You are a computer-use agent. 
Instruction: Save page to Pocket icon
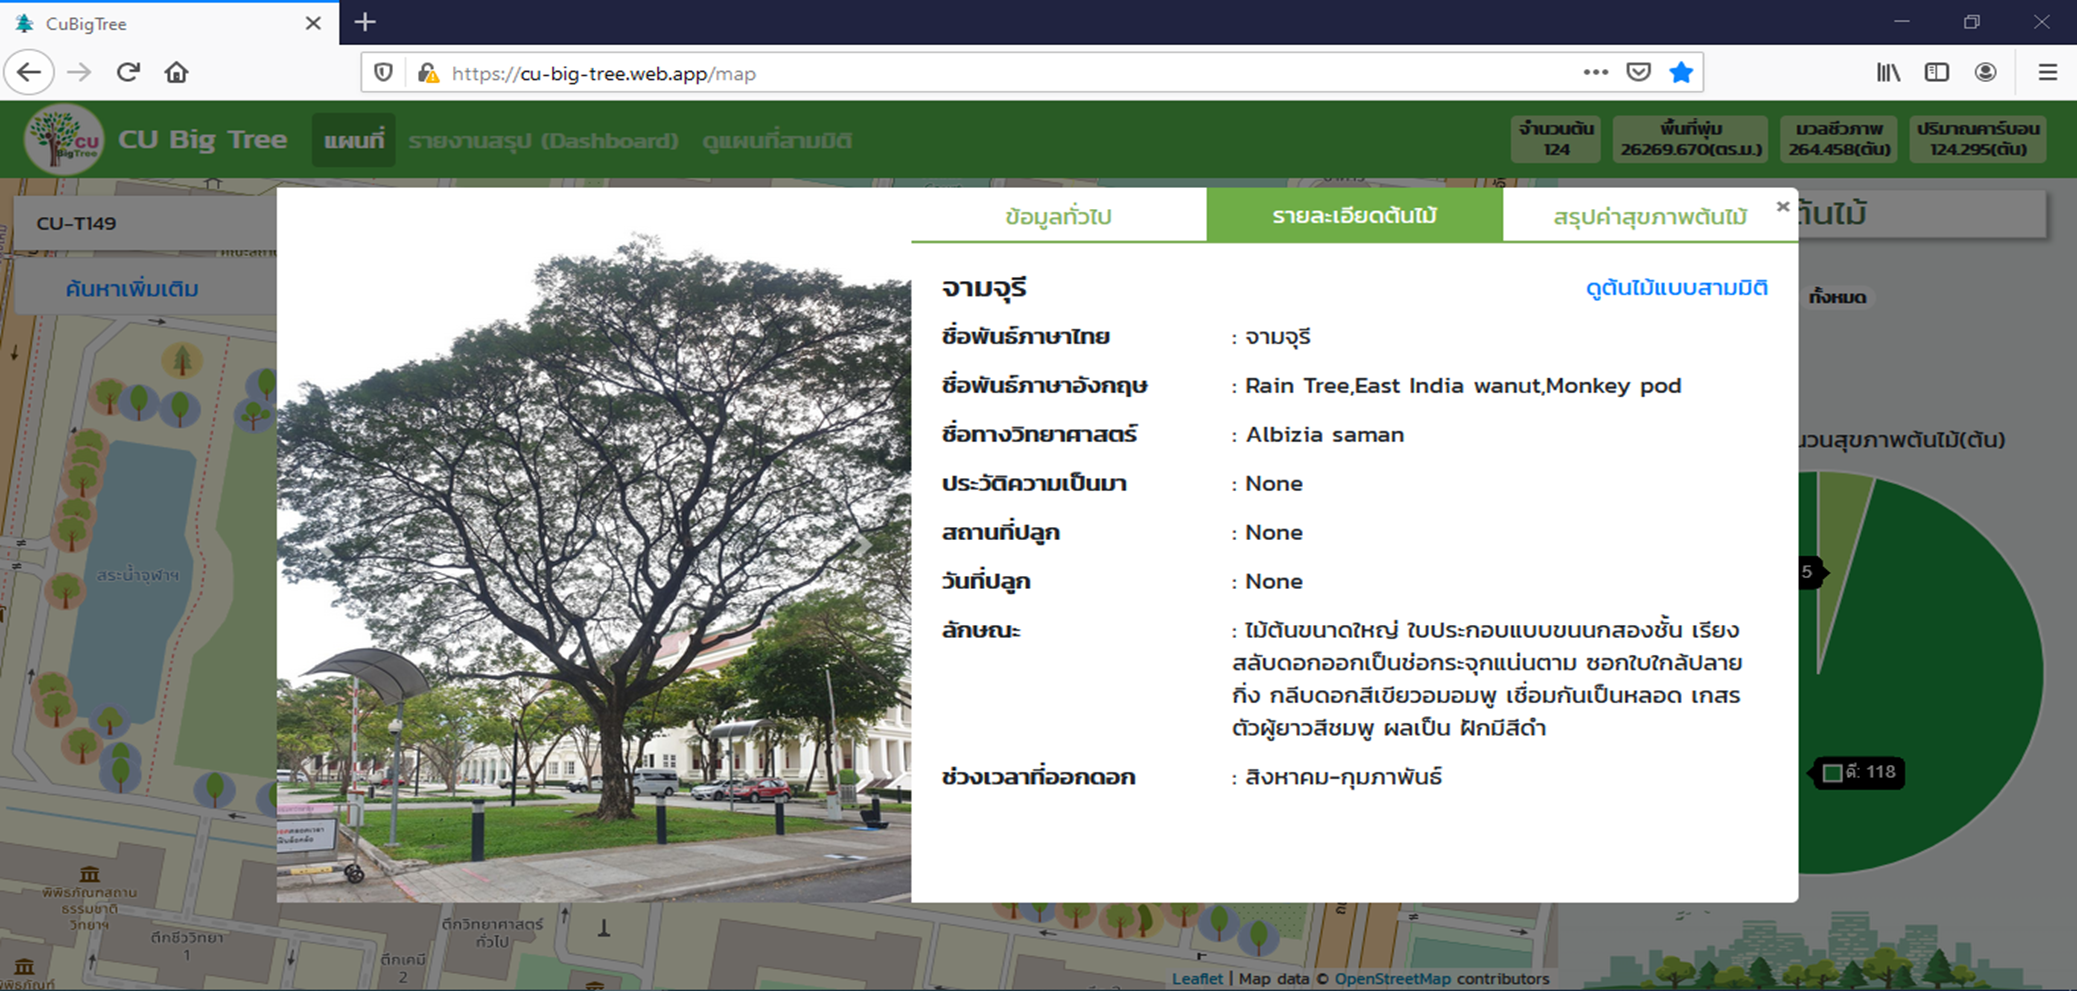click(1638, 73)
